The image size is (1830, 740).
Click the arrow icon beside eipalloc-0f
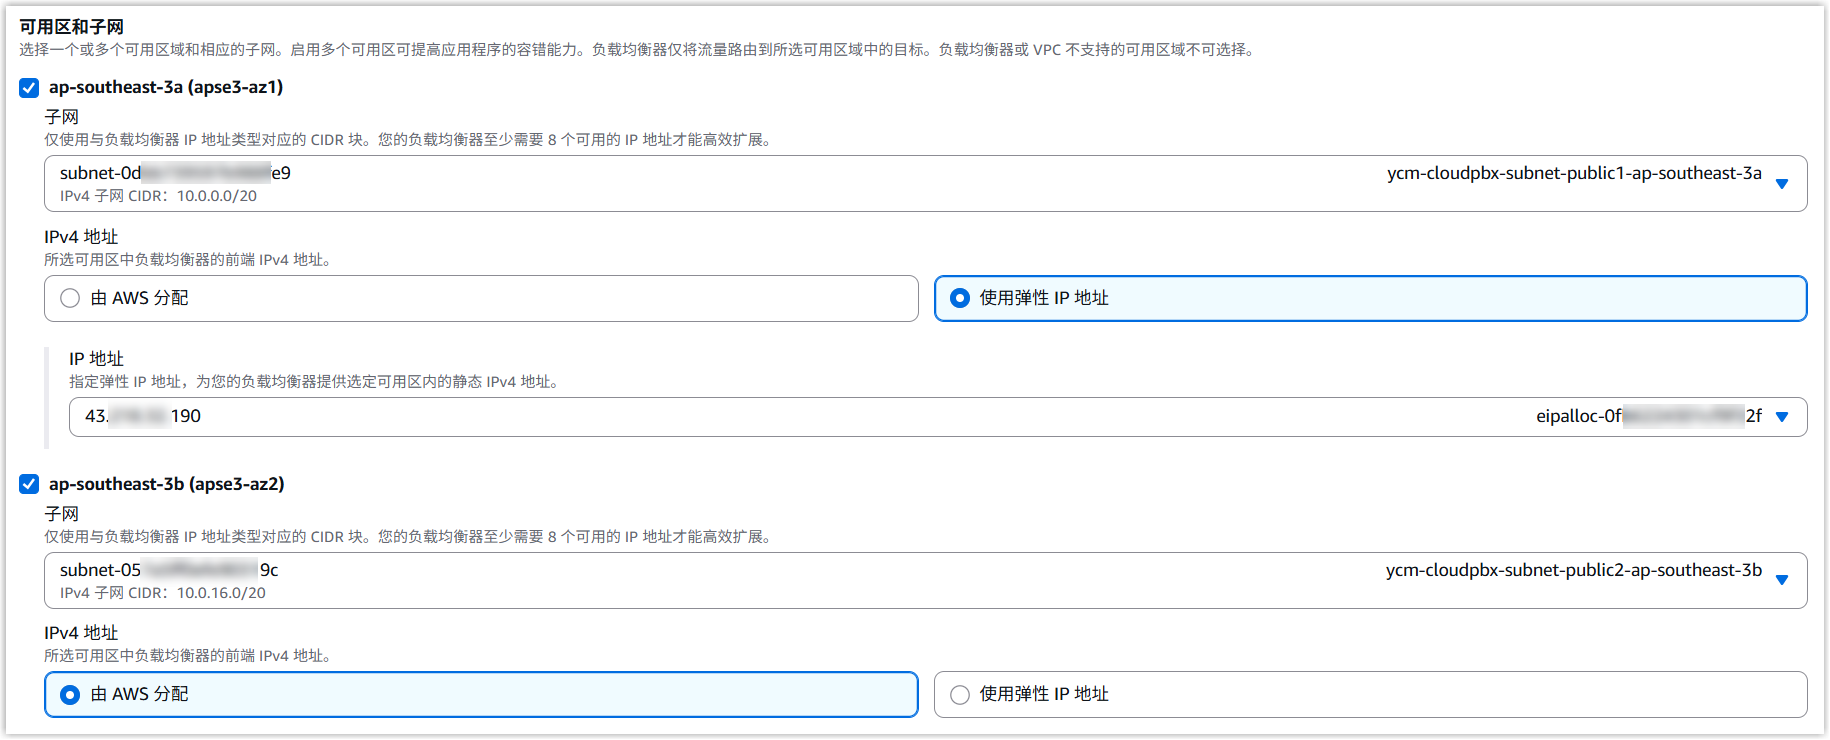1781,417
